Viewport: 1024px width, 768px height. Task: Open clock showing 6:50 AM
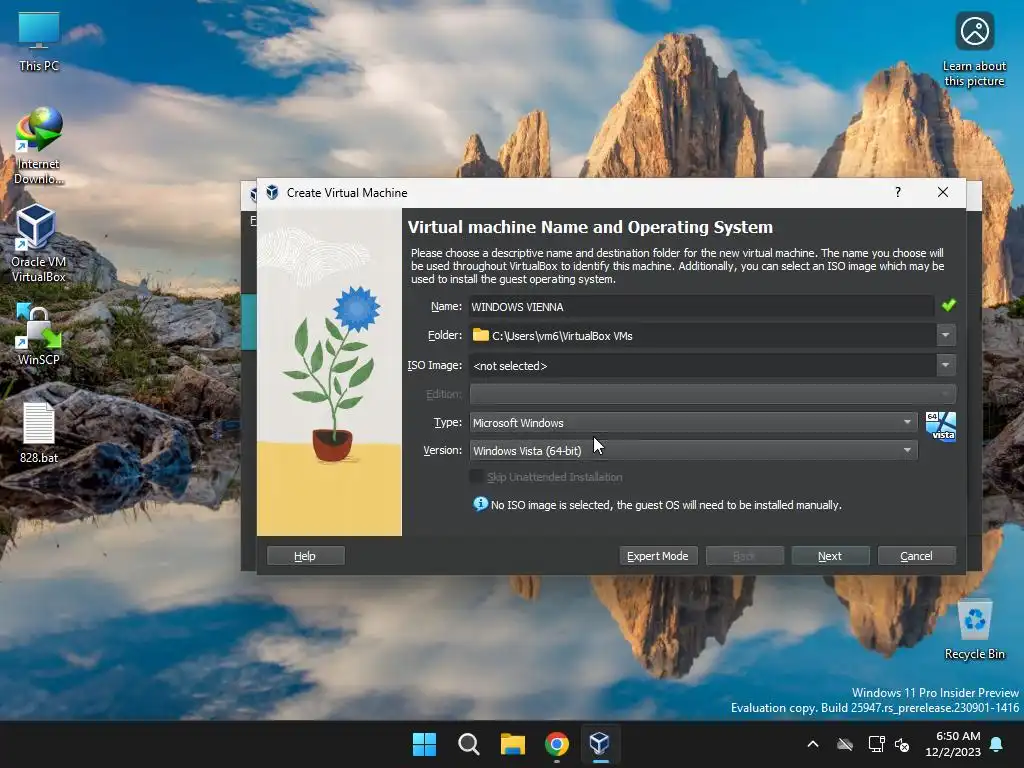click(x=953, y=744)
